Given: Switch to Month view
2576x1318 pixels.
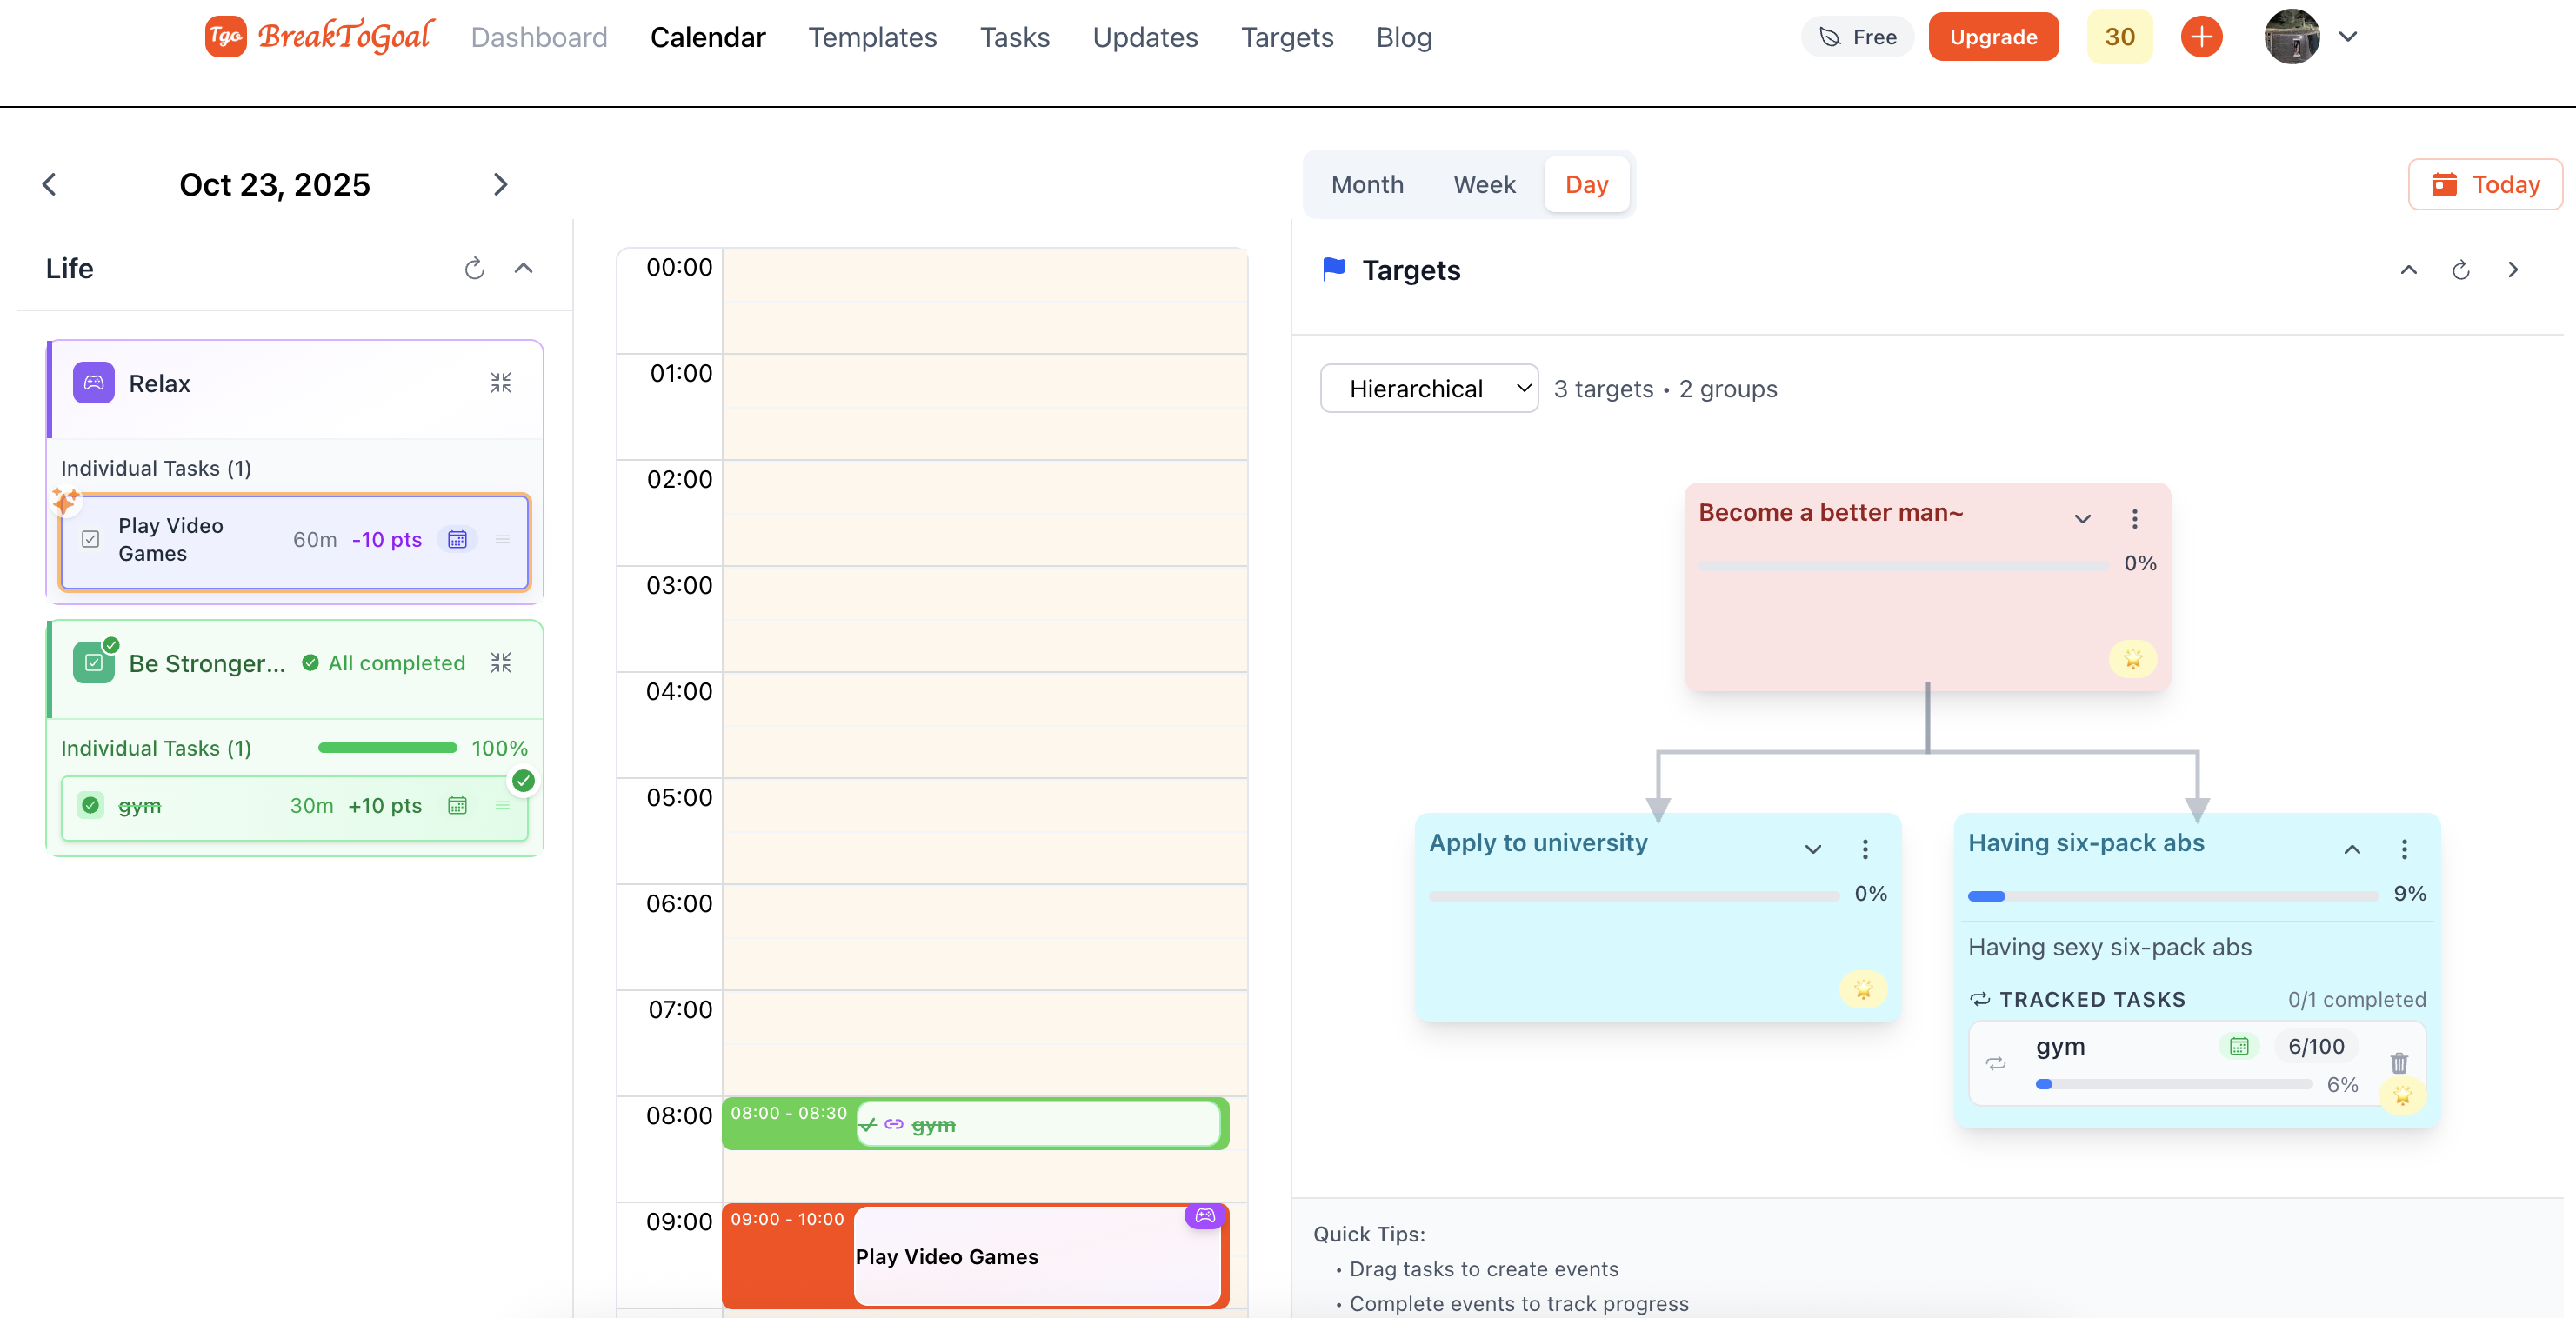Looking at the screenshot, I should tap(1367, 185).
